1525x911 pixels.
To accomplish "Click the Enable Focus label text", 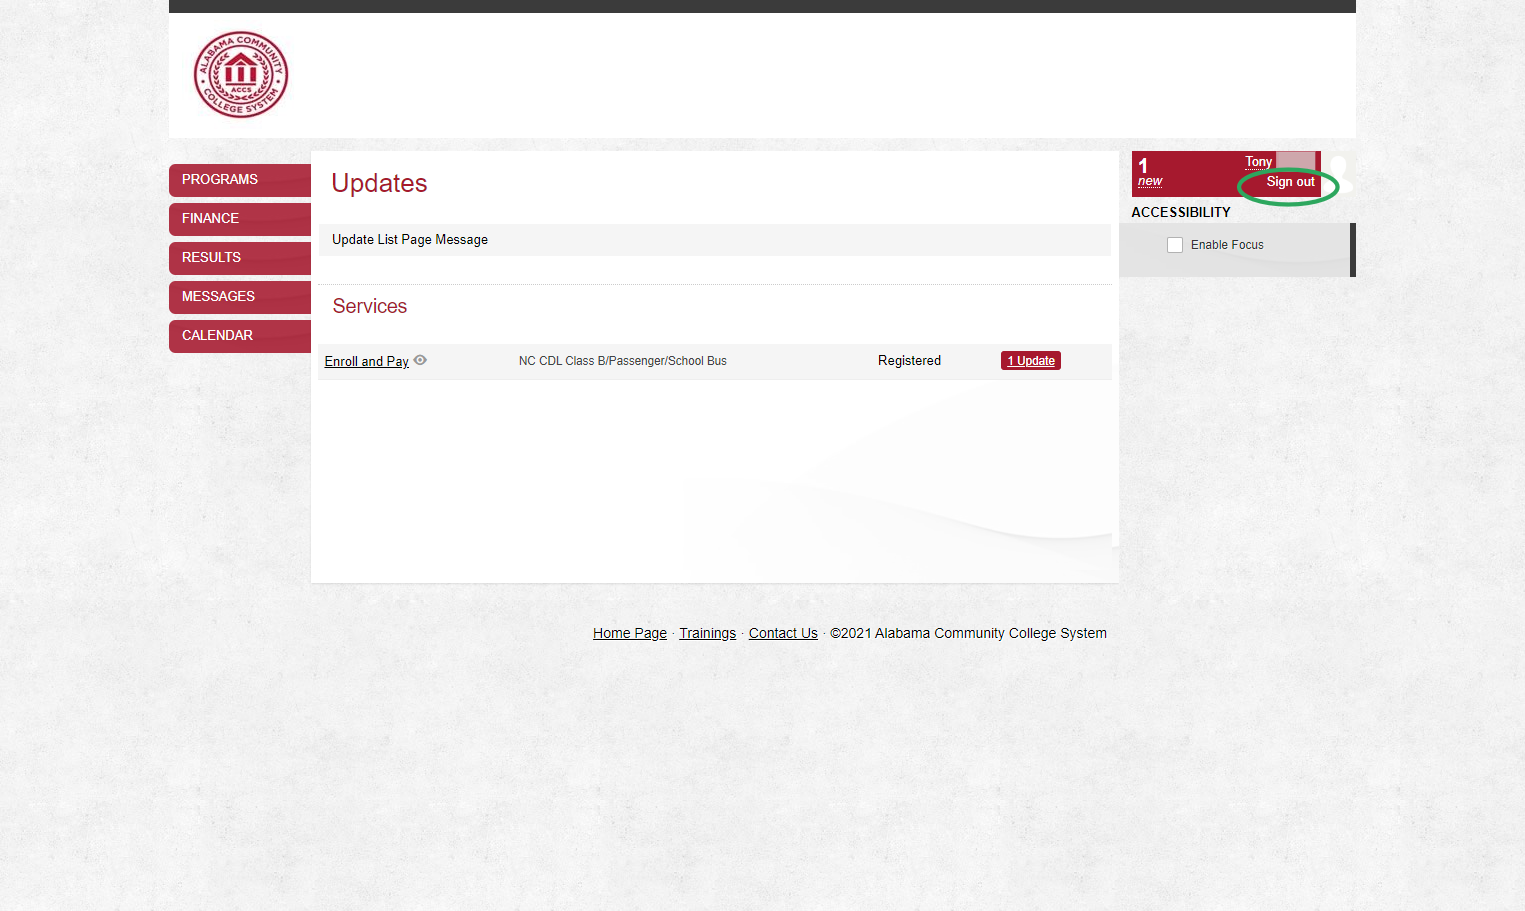I will click(1227, 245).
